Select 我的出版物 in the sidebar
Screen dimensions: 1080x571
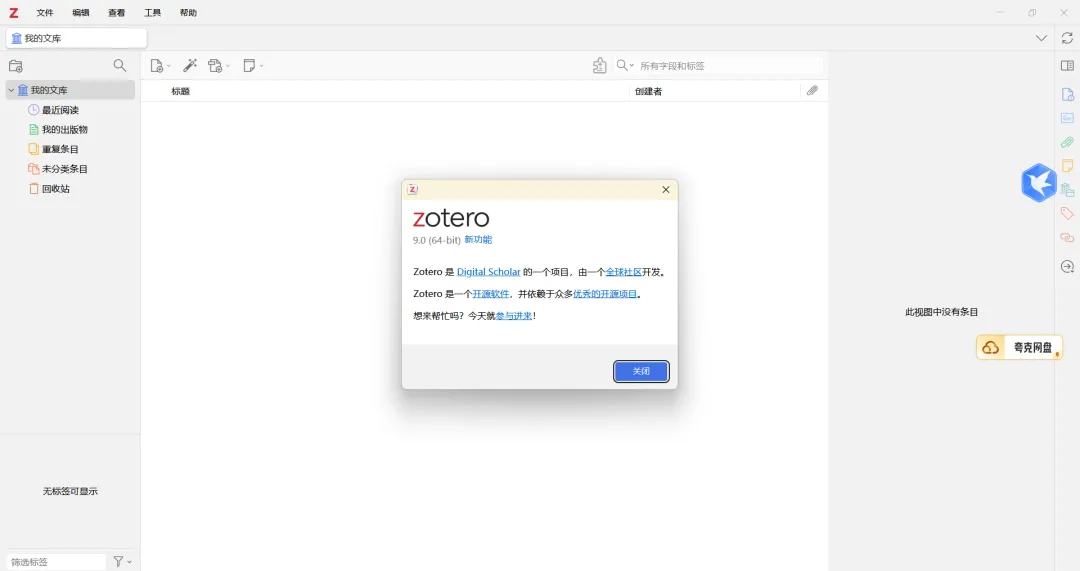pos(65,129)
